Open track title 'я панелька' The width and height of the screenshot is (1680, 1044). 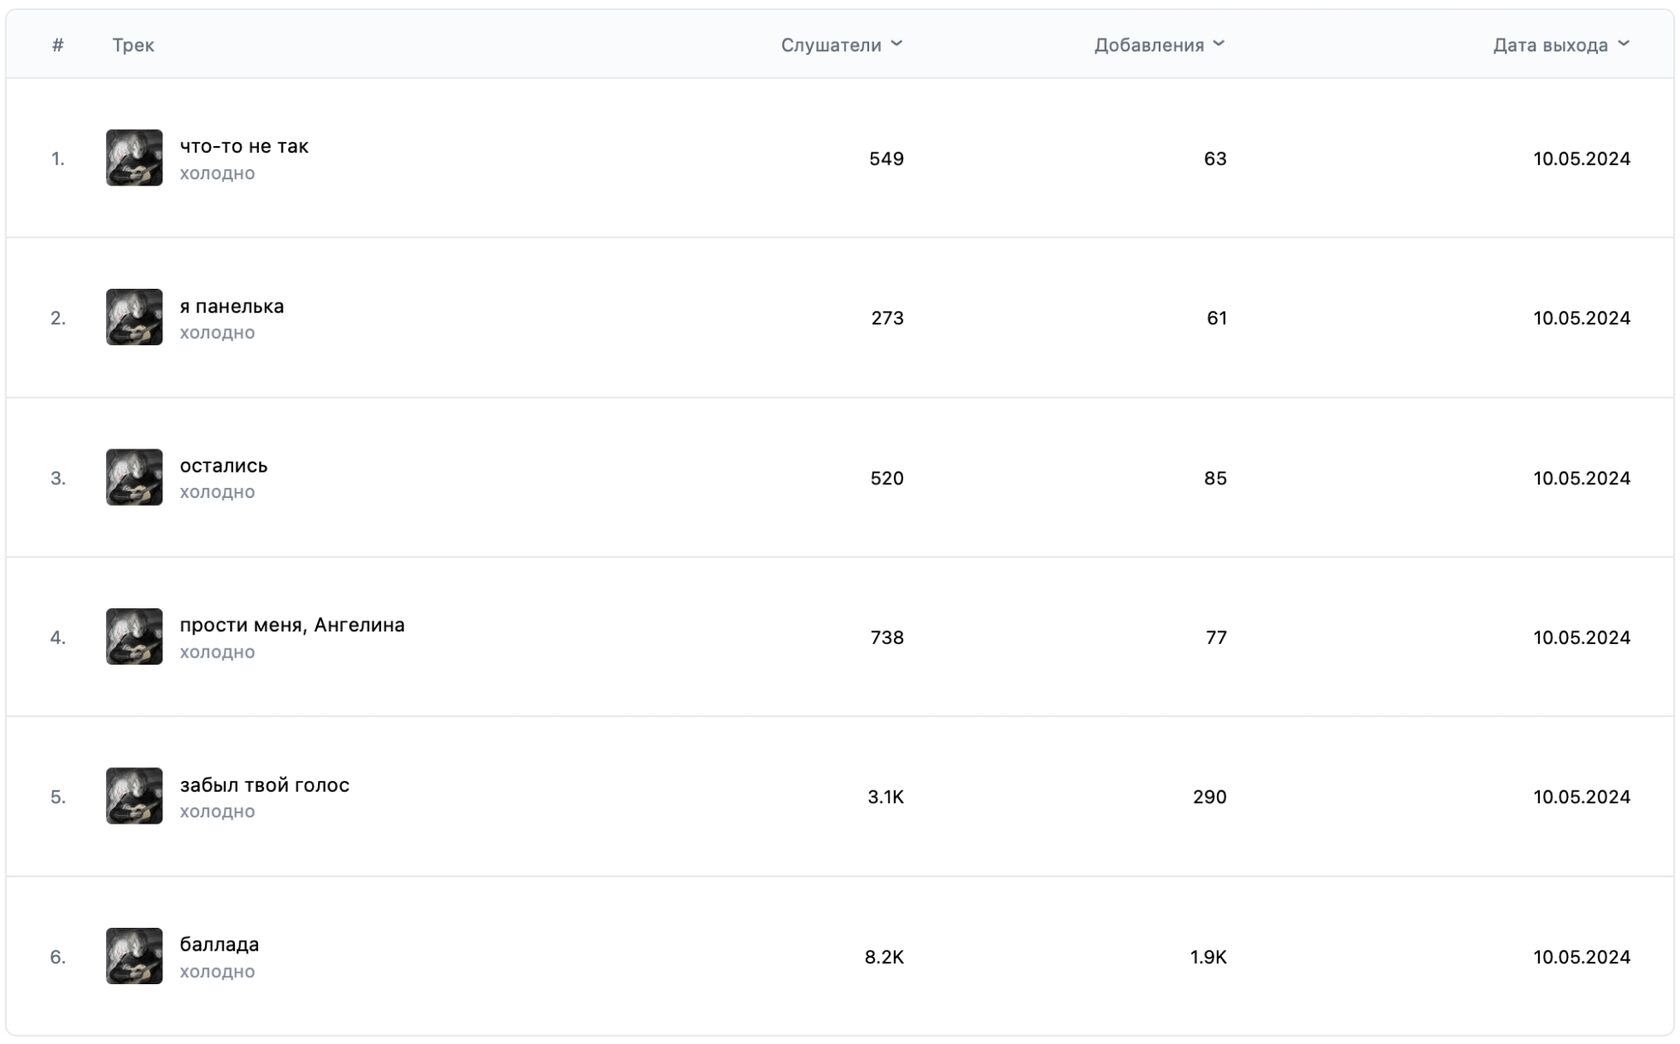click(232, 306)
